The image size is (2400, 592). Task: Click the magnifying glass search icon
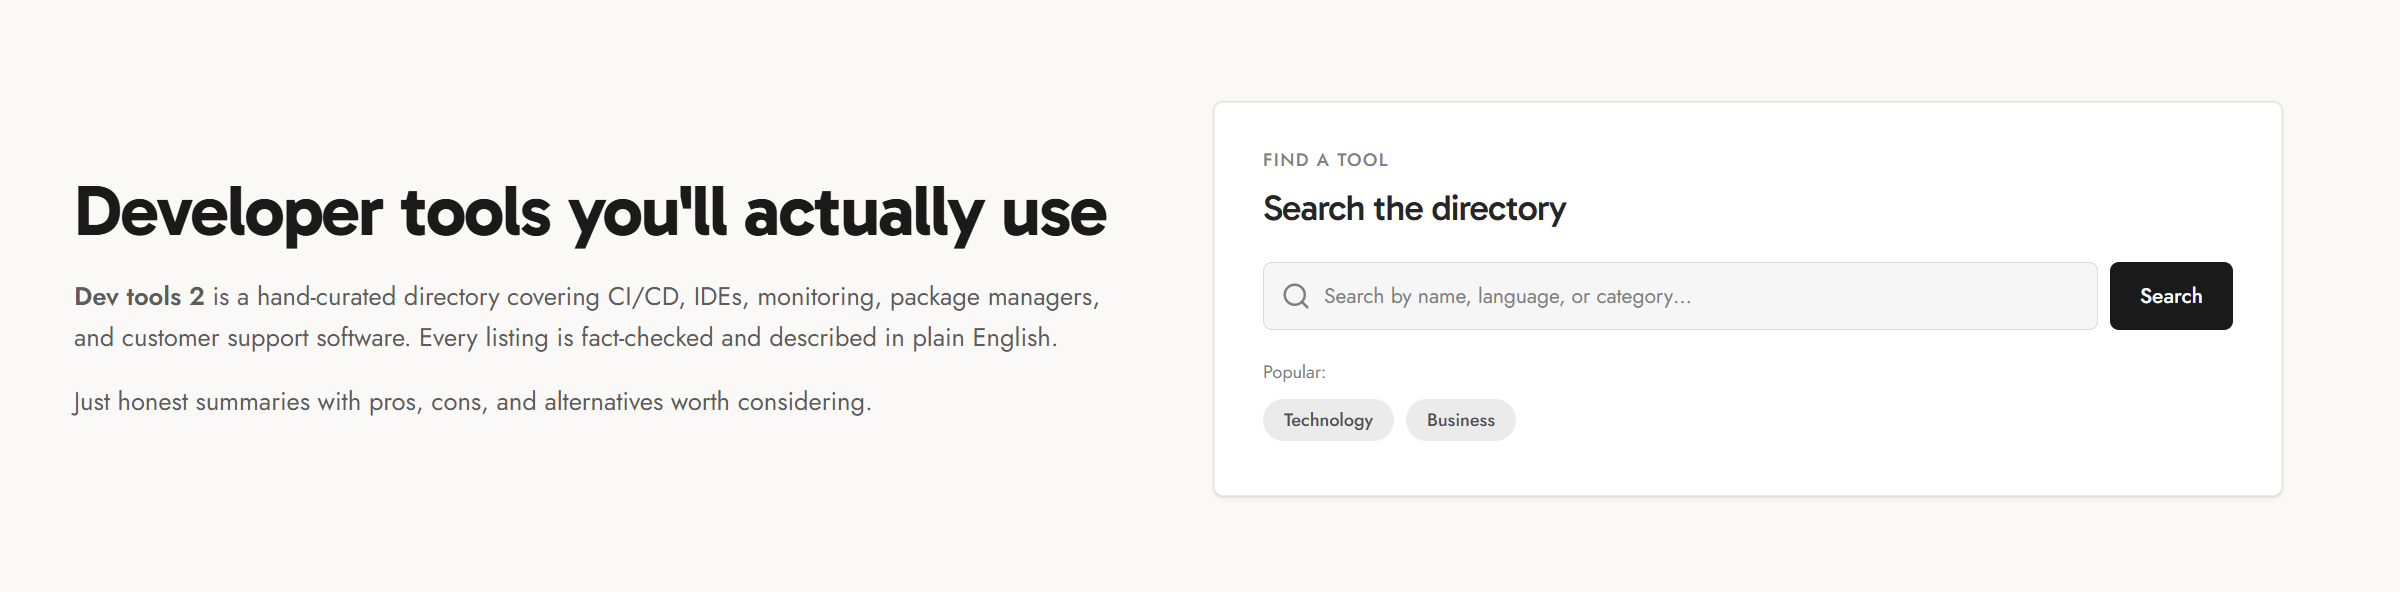[x=1296, y=296]
